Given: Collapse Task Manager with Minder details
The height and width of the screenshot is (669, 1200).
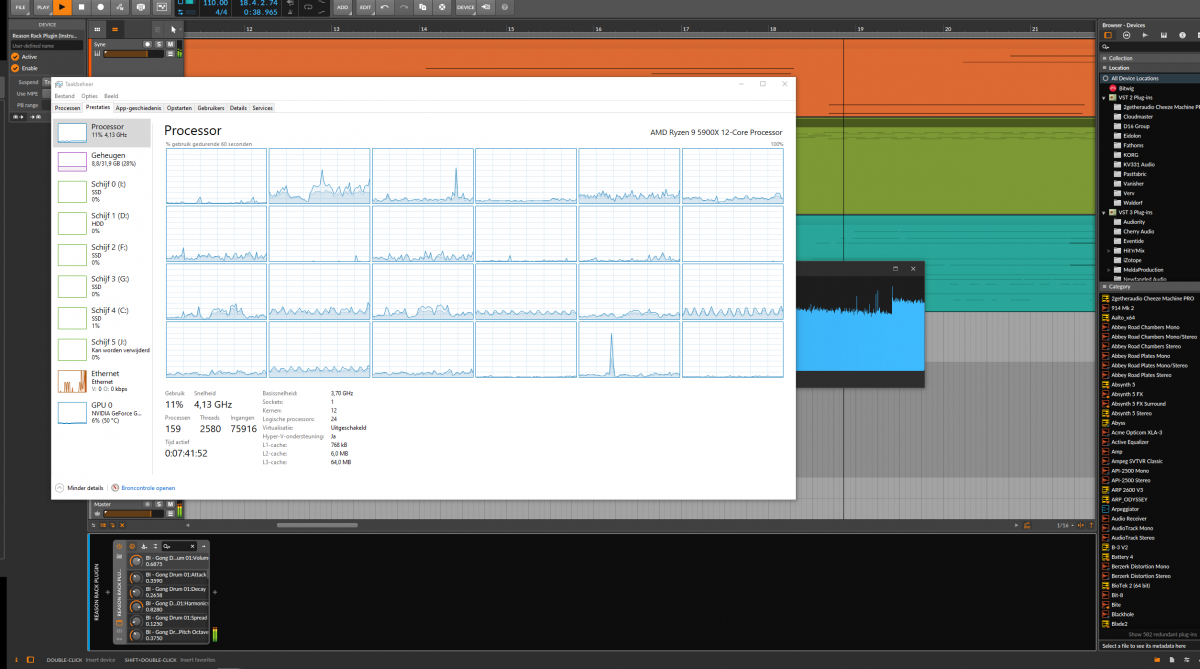Looking at the screenshot, I should [x=80, y=487].
